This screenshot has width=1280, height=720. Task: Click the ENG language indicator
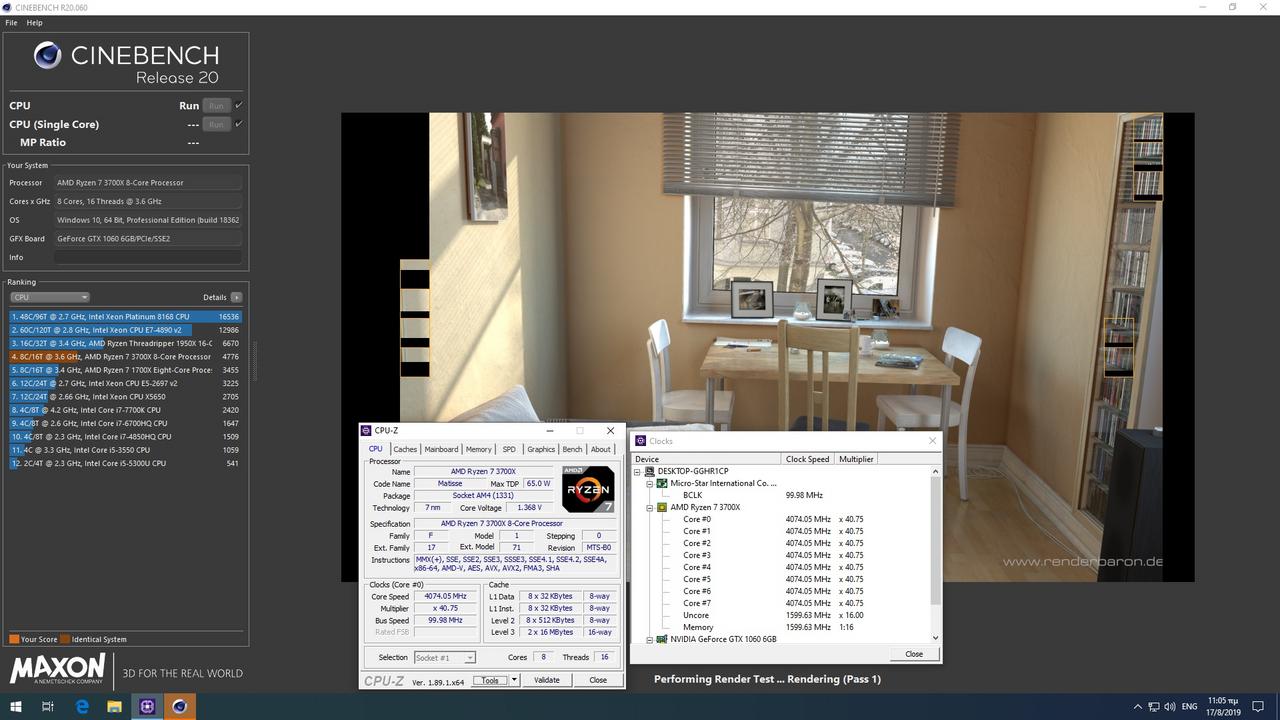[1189, 707]
